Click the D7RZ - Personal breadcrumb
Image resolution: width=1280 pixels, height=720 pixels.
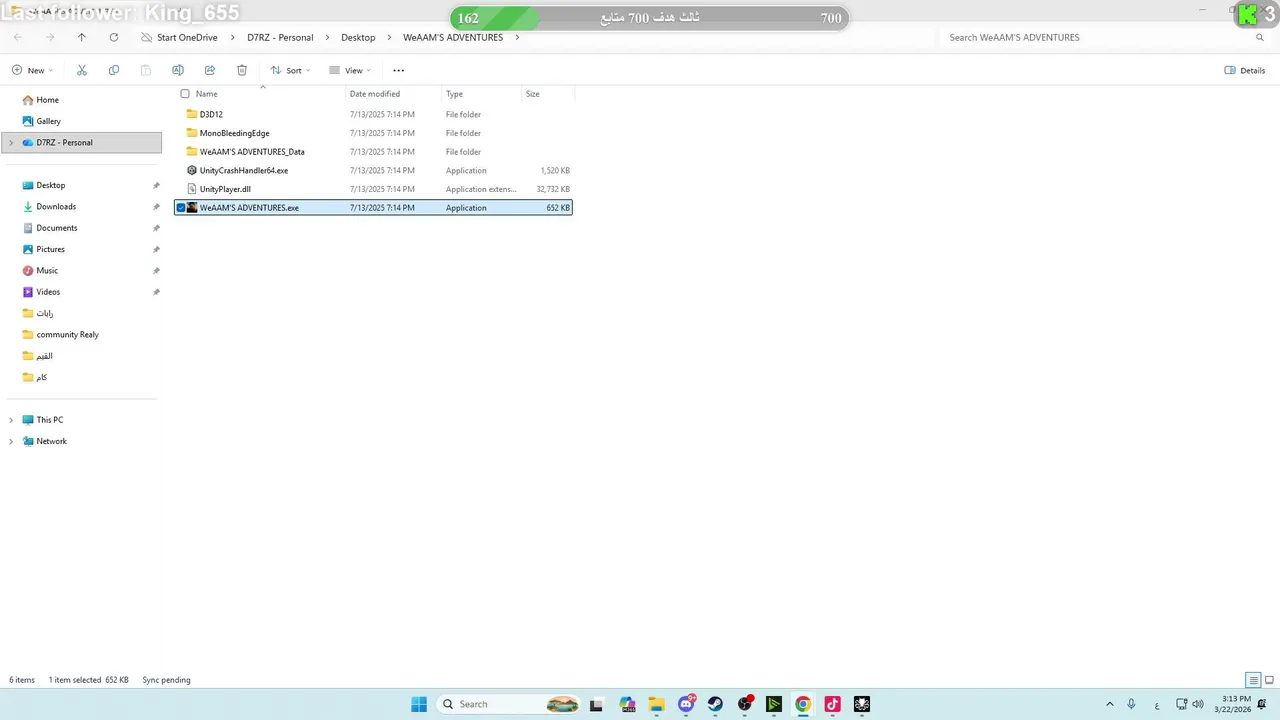click(280, 37)
